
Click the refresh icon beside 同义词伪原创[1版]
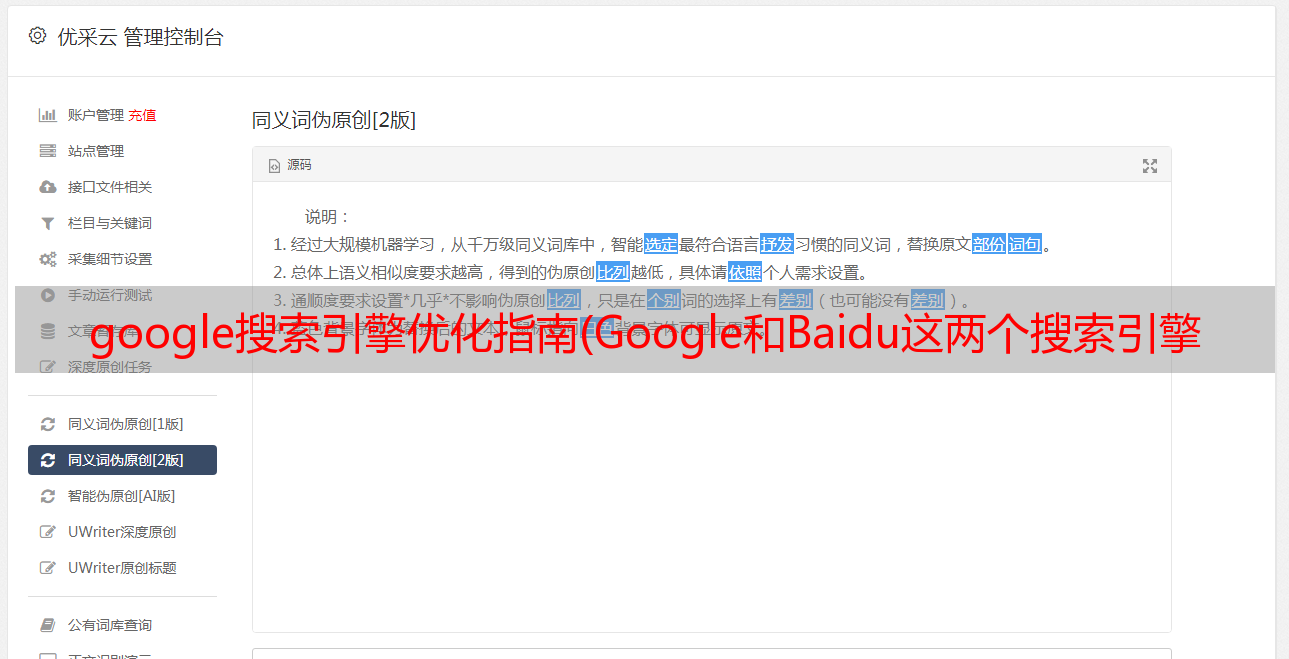[47, 424]
